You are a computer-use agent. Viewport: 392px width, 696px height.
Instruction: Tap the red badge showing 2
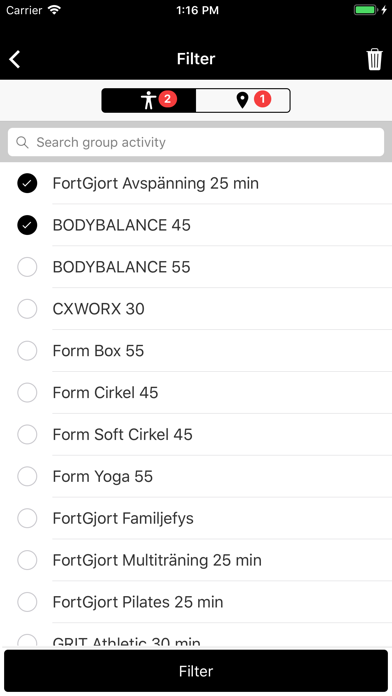(x=167, y=99)
